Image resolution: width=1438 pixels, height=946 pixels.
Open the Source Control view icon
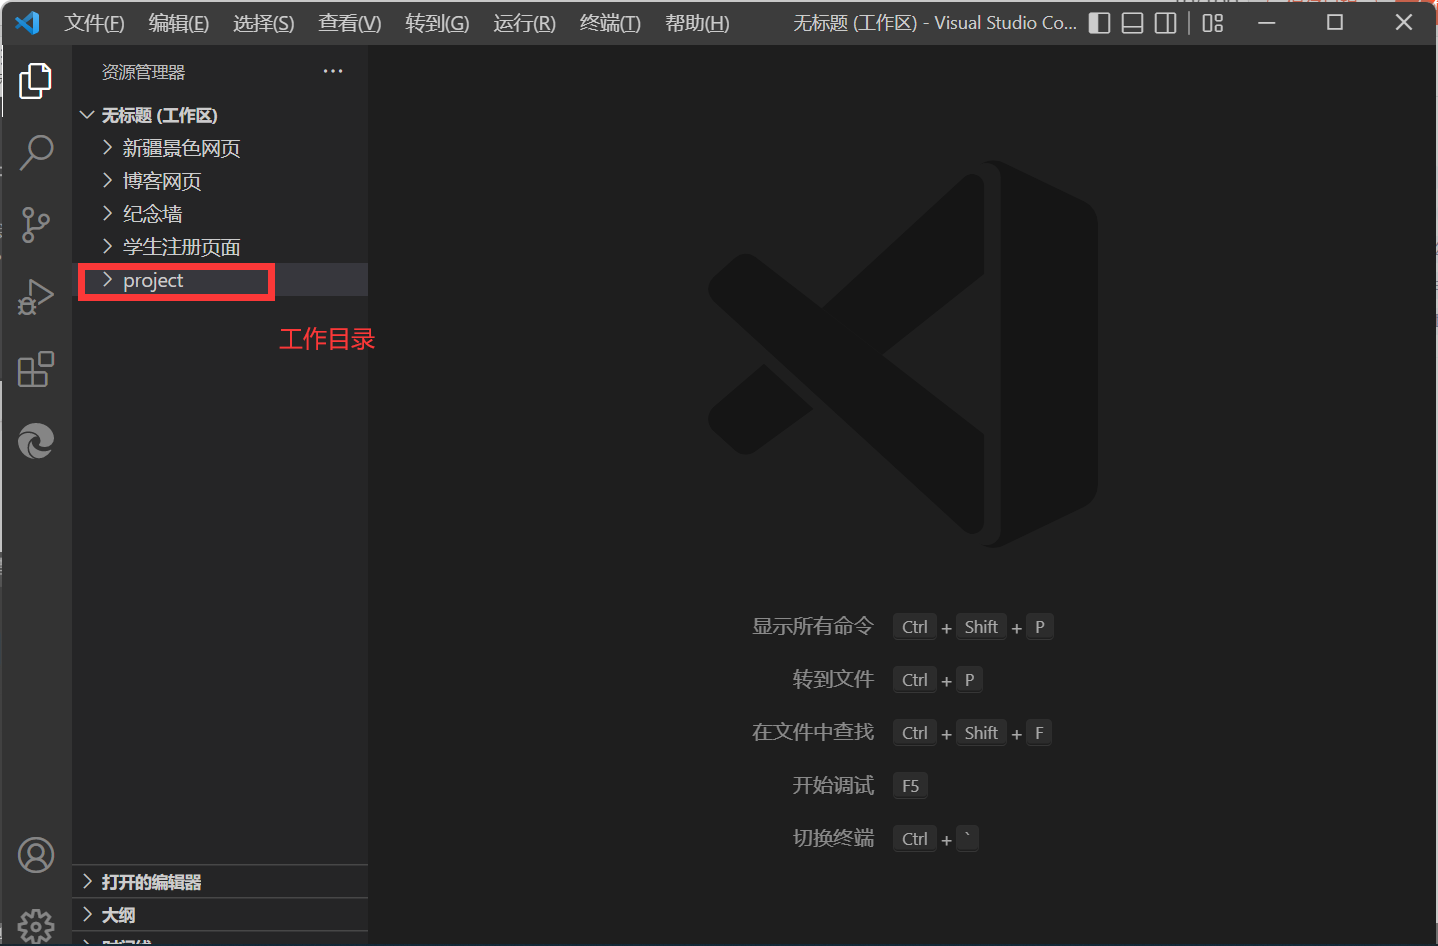[x=36, y=225]
